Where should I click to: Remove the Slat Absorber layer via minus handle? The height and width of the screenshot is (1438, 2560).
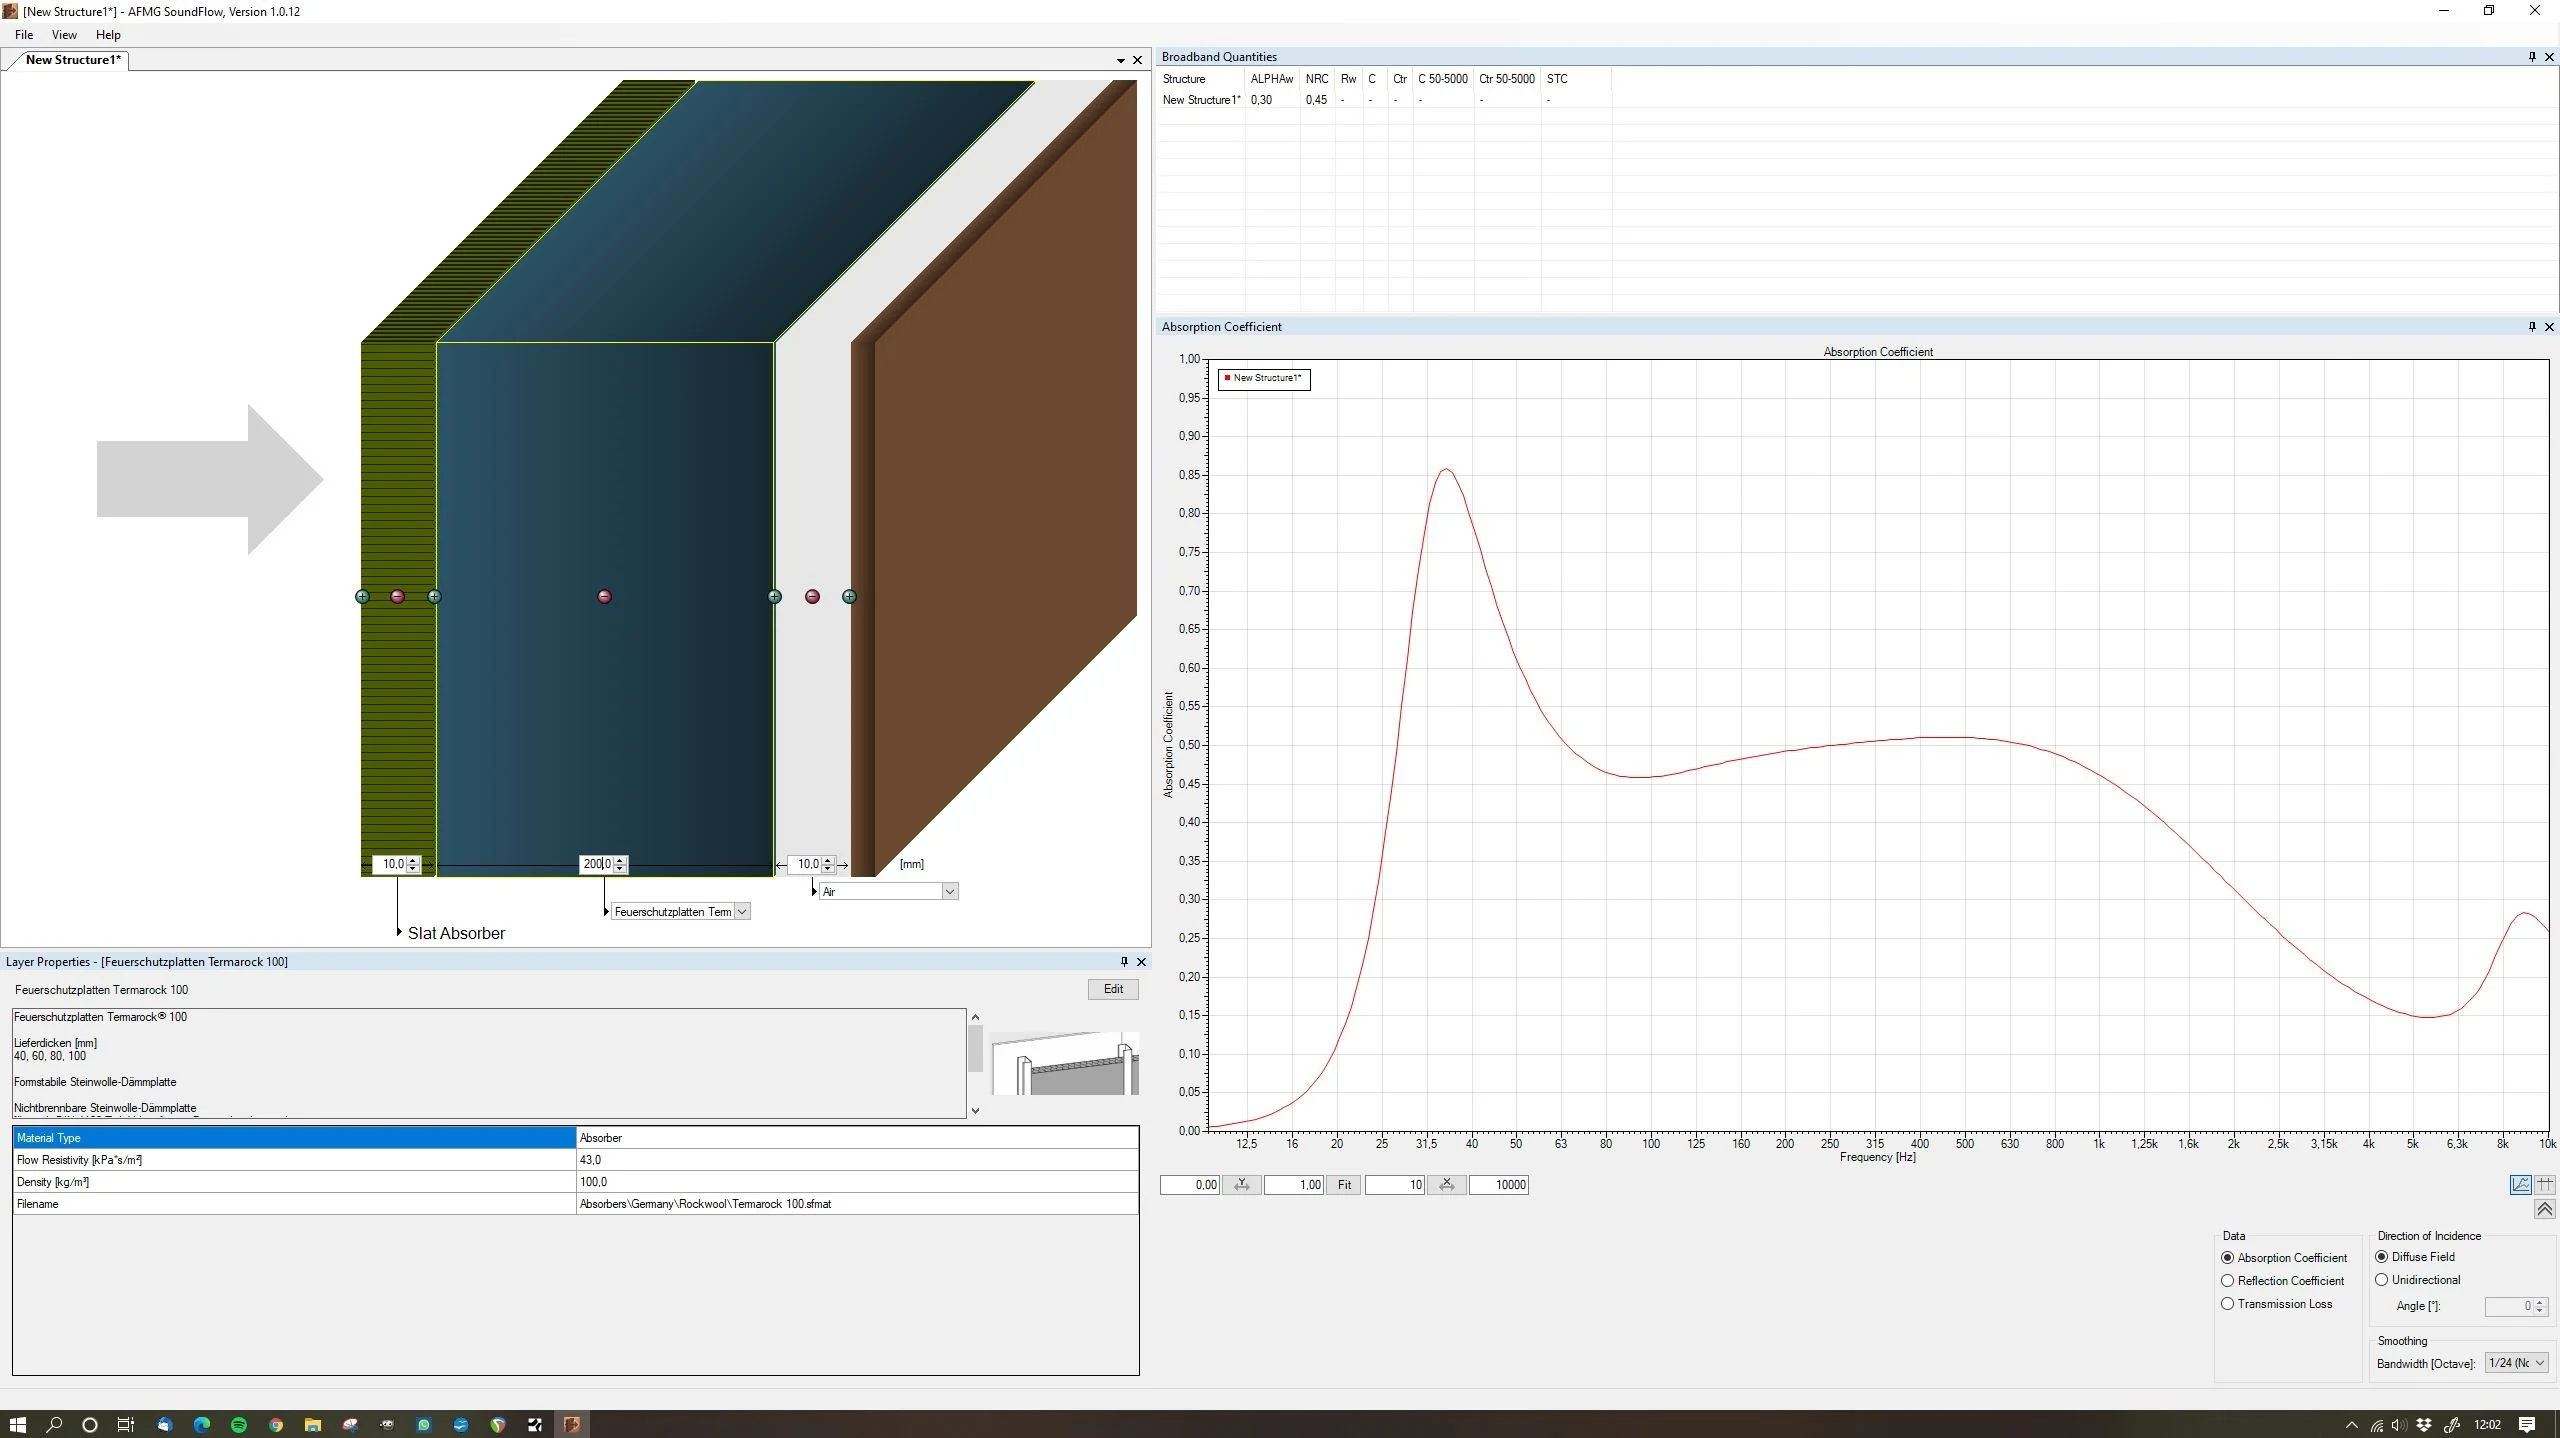[x=397, y=597]
